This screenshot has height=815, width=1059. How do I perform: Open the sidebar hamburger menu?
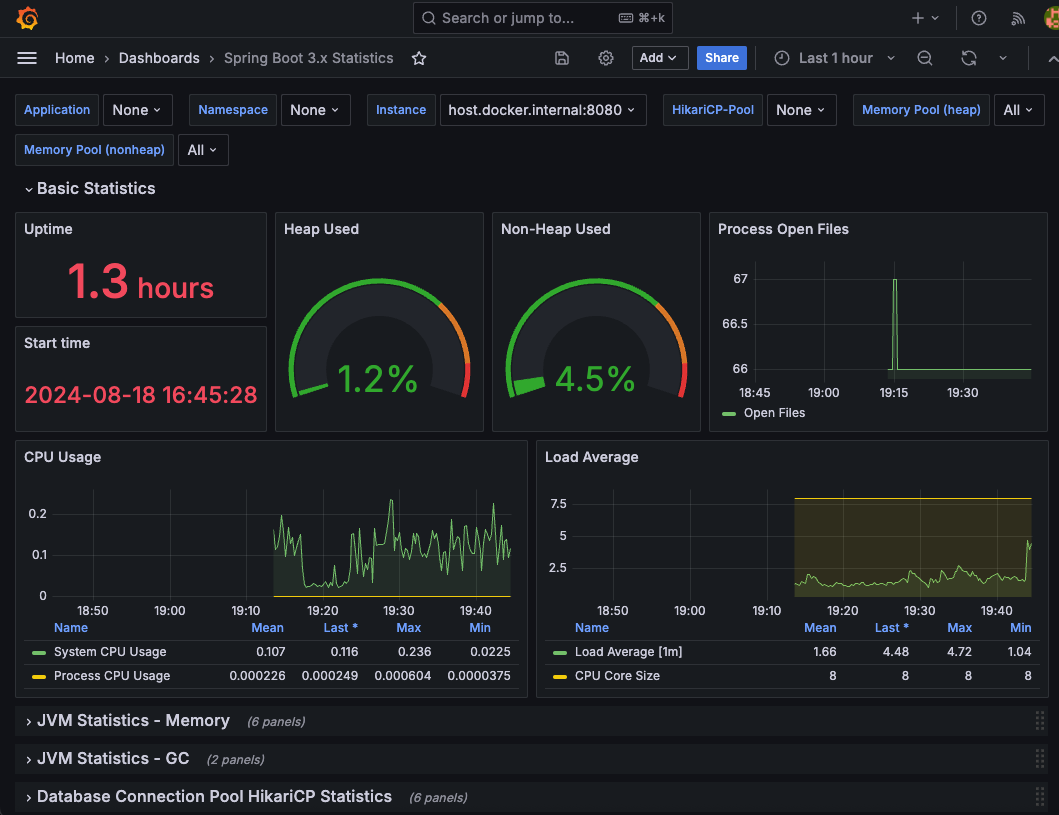[x=27, y=58]
